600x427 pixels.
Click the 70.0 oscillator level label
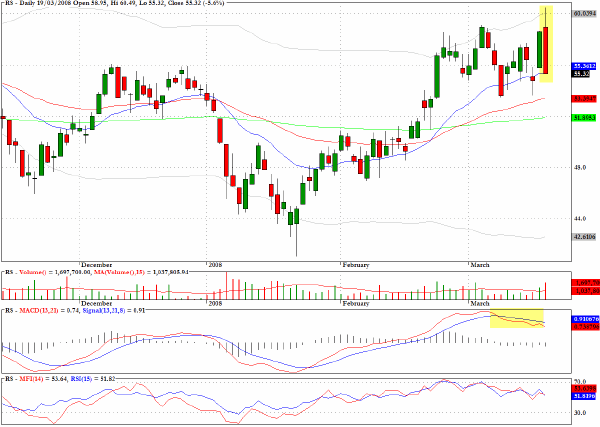580,381
